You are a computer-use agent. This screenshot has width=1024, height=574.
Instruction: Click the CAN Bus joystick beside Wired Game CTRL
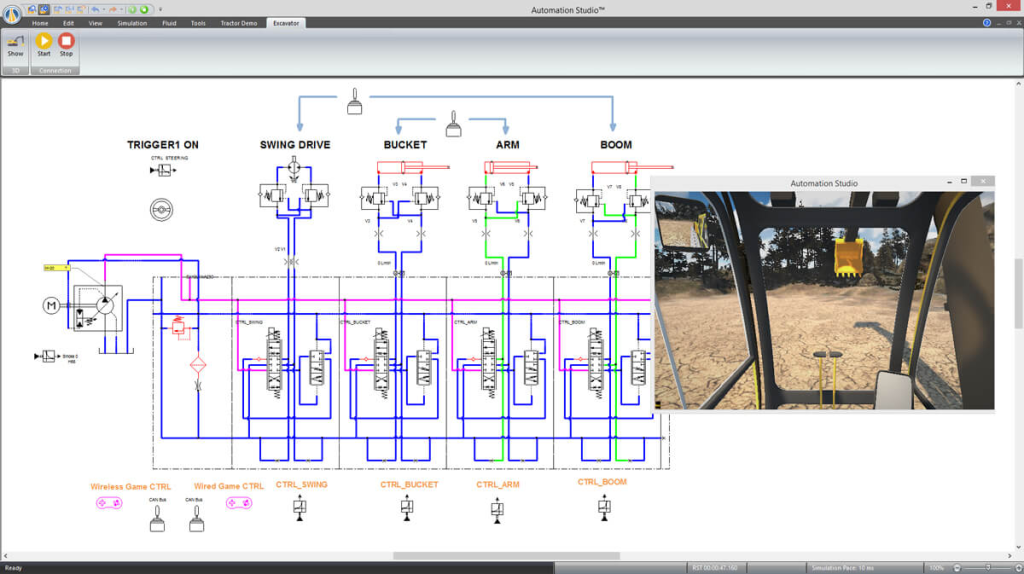(x=196, y=518)
